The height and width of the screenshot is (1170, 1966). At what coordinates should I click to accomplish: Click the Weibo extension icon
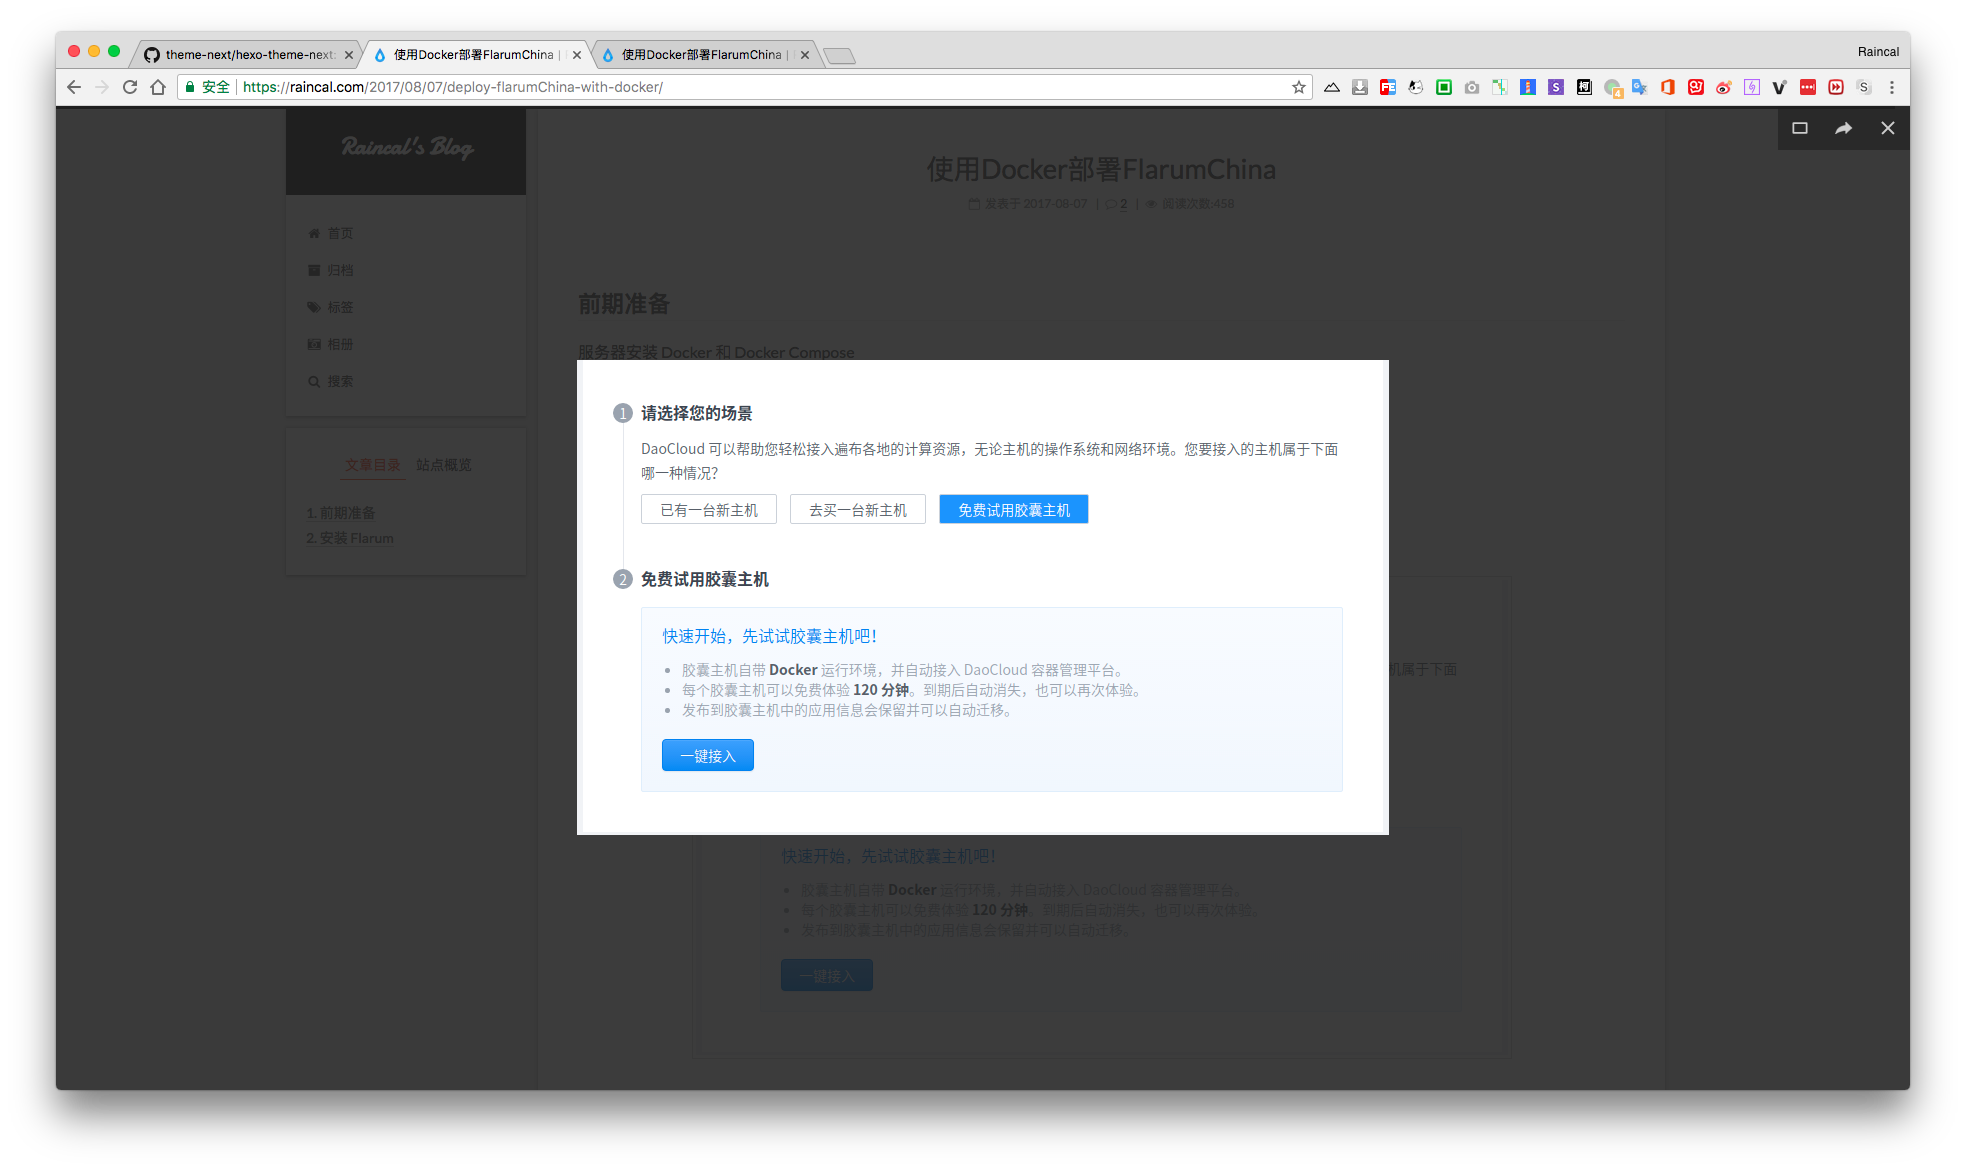1723,87
